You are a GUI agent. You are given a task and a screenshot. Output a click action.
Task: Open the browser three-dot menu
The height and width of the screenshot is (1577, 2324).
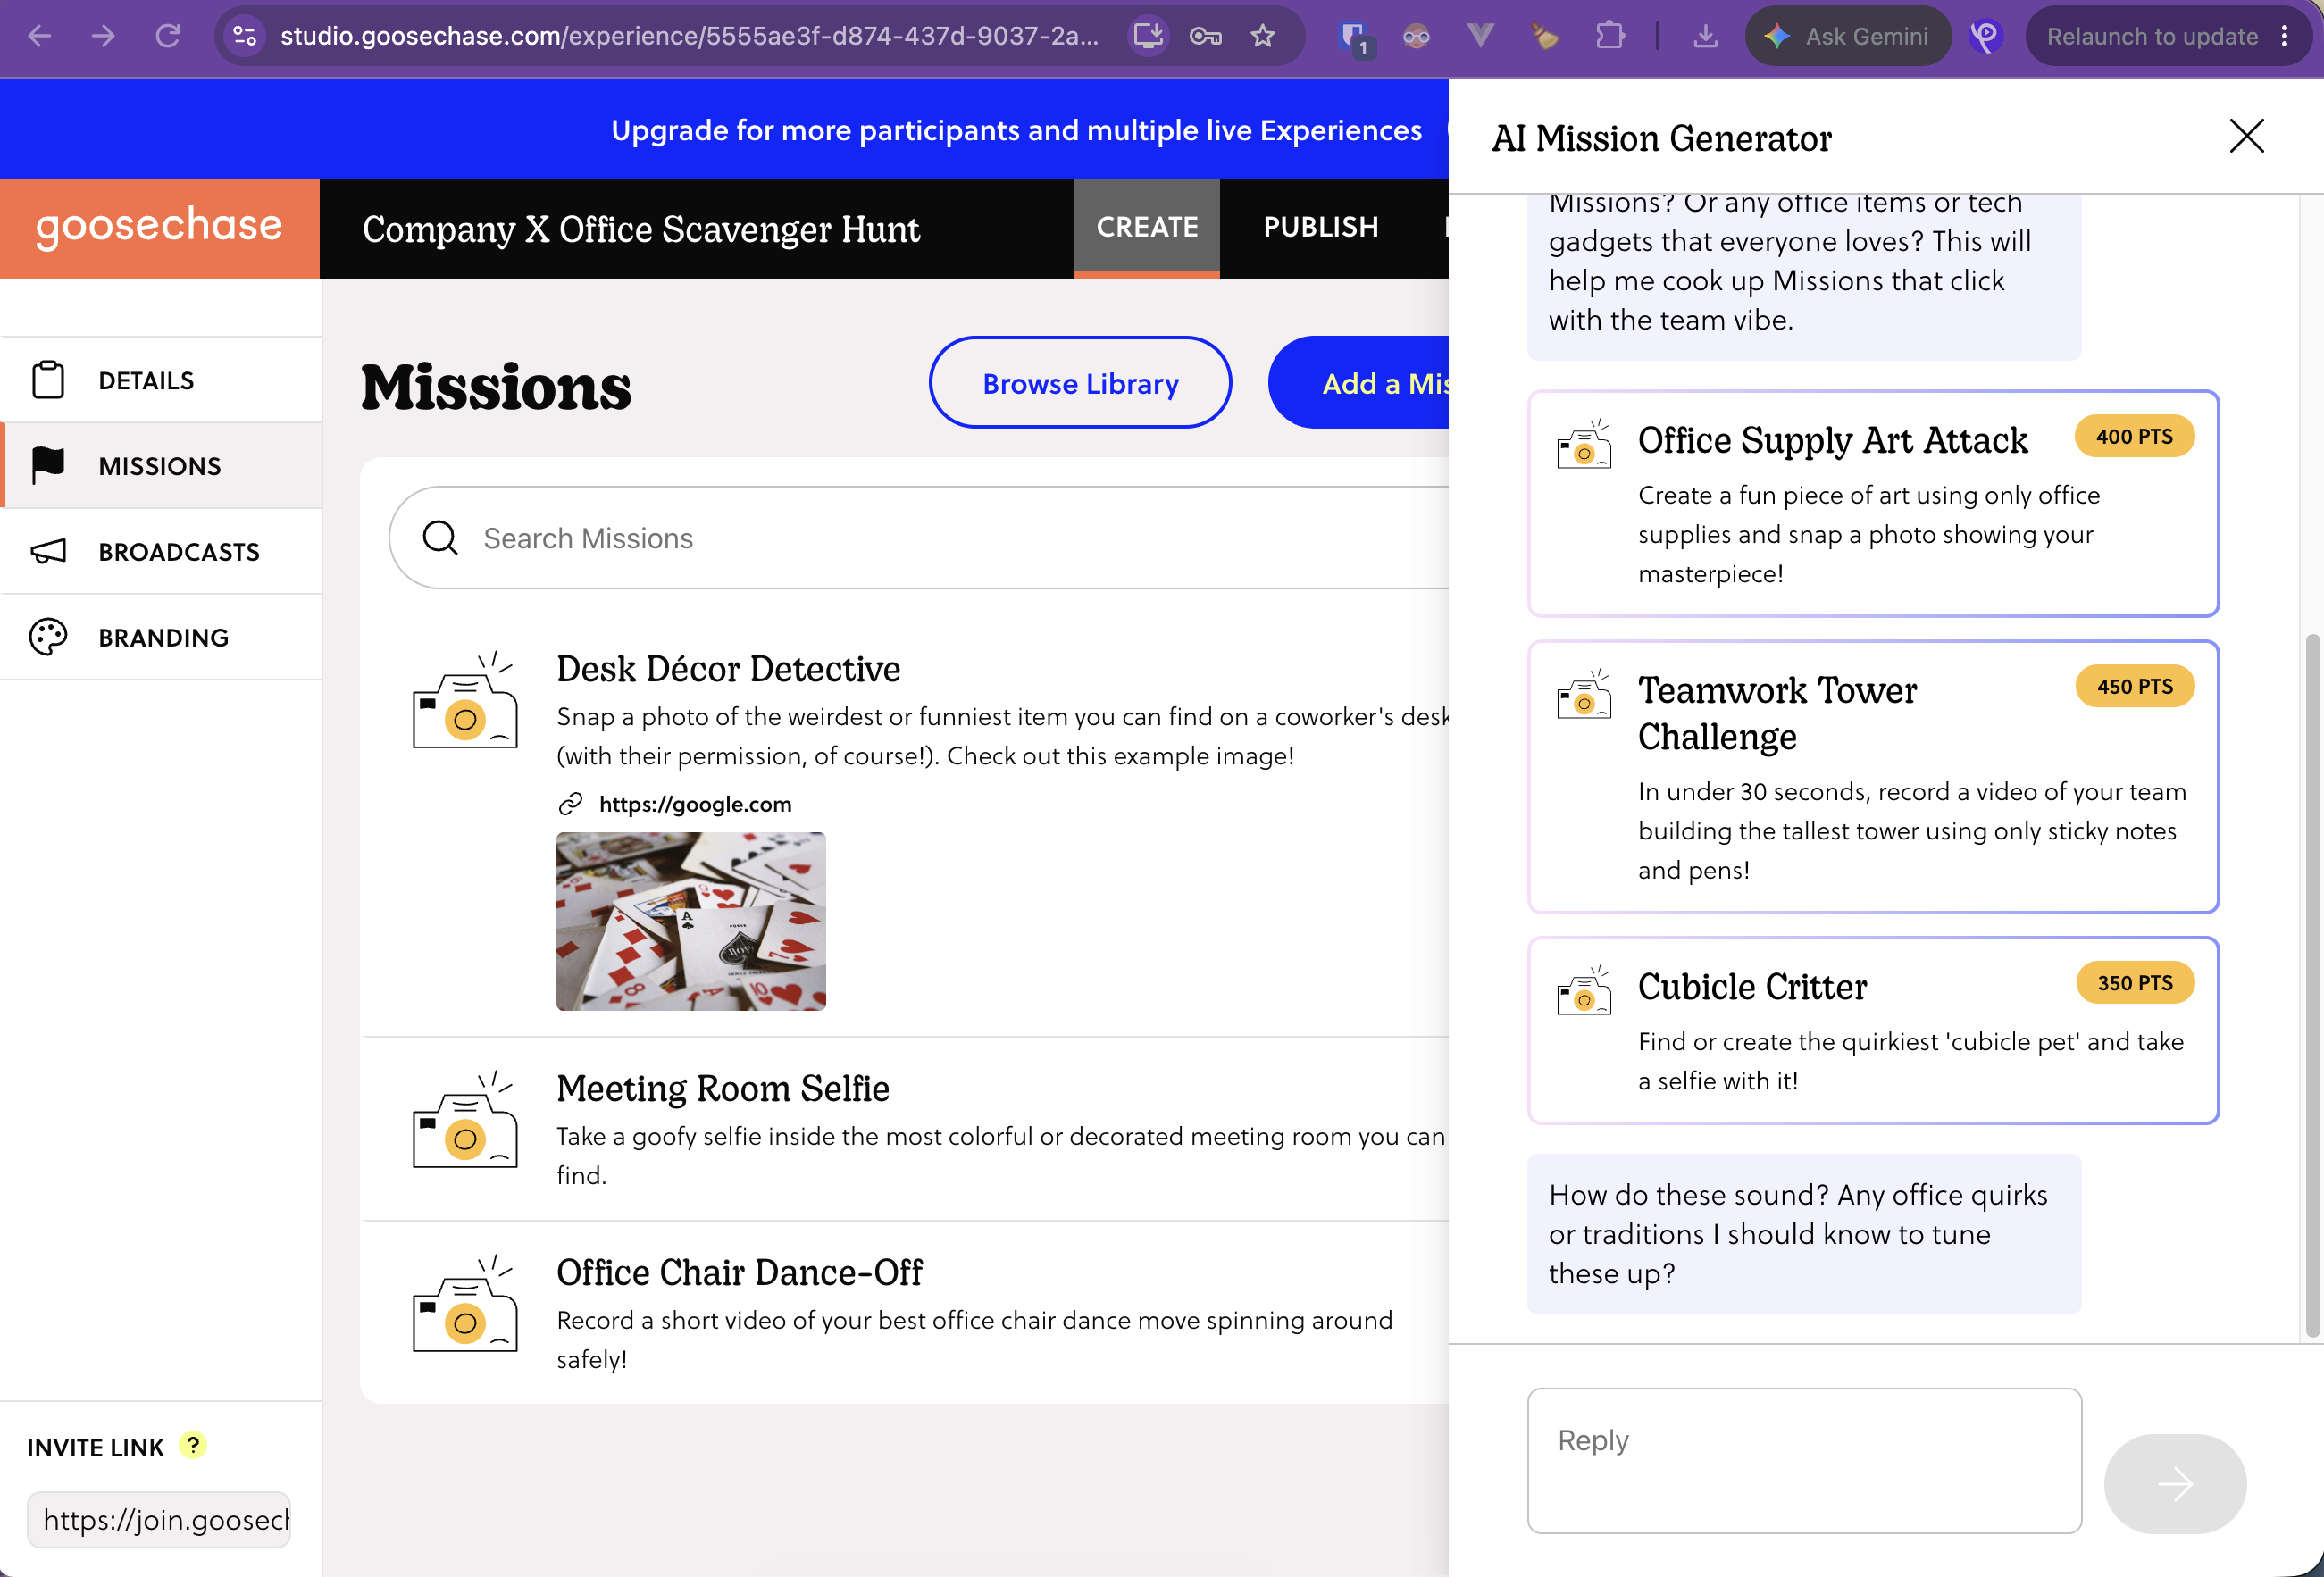tap(2285, 36)
